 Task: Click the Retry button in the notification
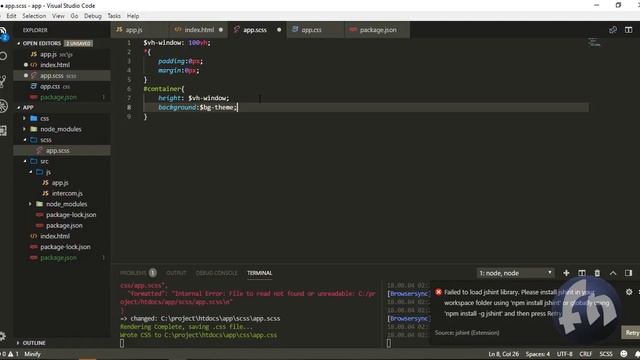pos(631,333)
